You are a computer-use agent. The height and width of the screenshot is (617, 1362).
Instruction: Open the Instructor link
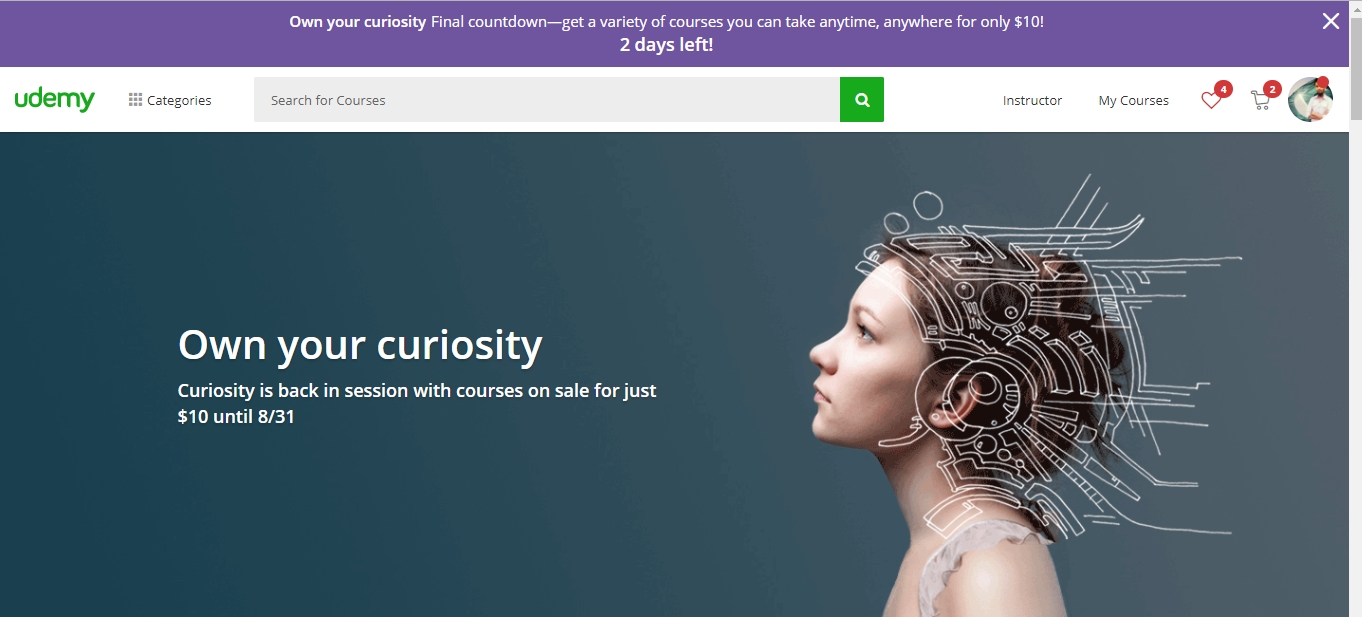pos(1032,100)
